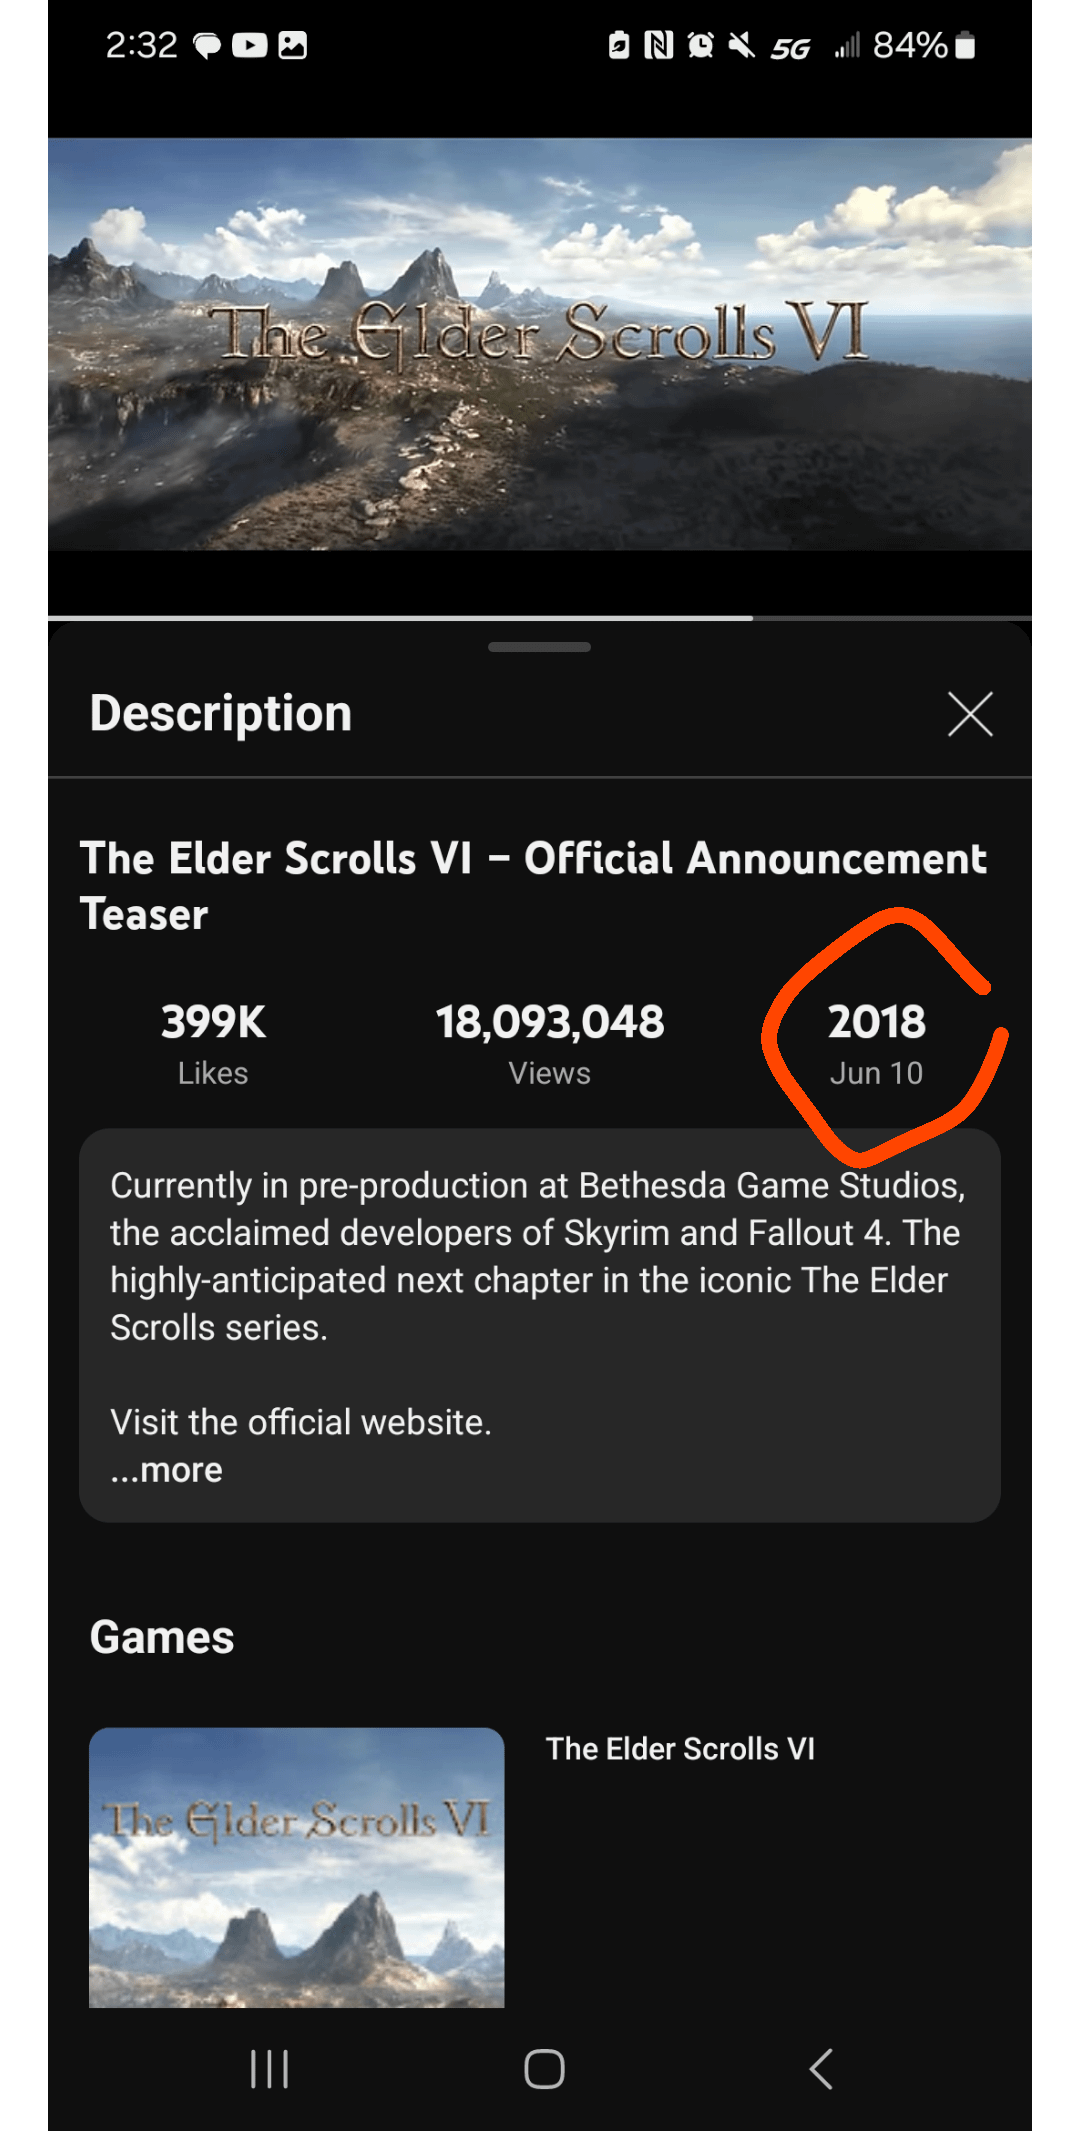Tap the 5G network indicator
Image resolution: width=1080 pixels, height=2131 pixels.
coord(789,48)
